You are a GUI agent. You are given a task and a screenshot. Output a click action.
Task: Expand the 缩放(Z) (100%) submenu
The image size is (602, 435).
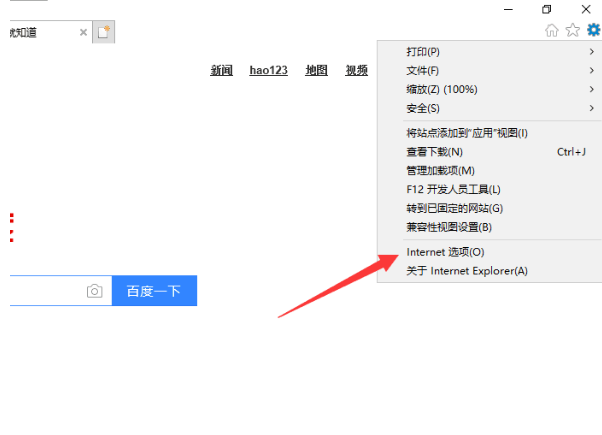pyautogui.click(x=441, y=89)
